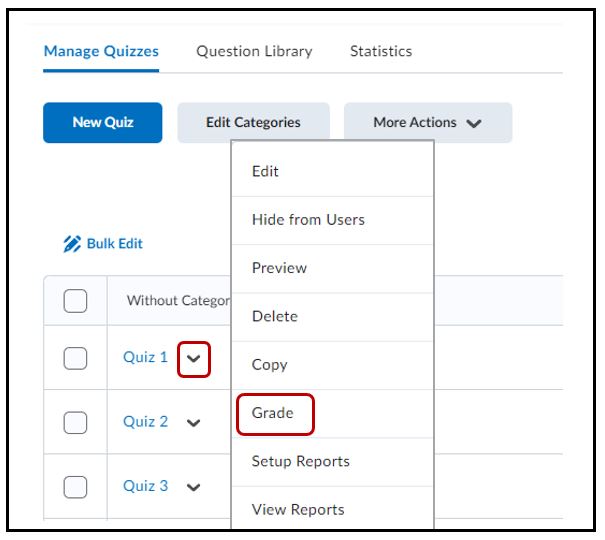
Task: Click the Bulk Edit pencil icon
Action: (x=72, y=244)
